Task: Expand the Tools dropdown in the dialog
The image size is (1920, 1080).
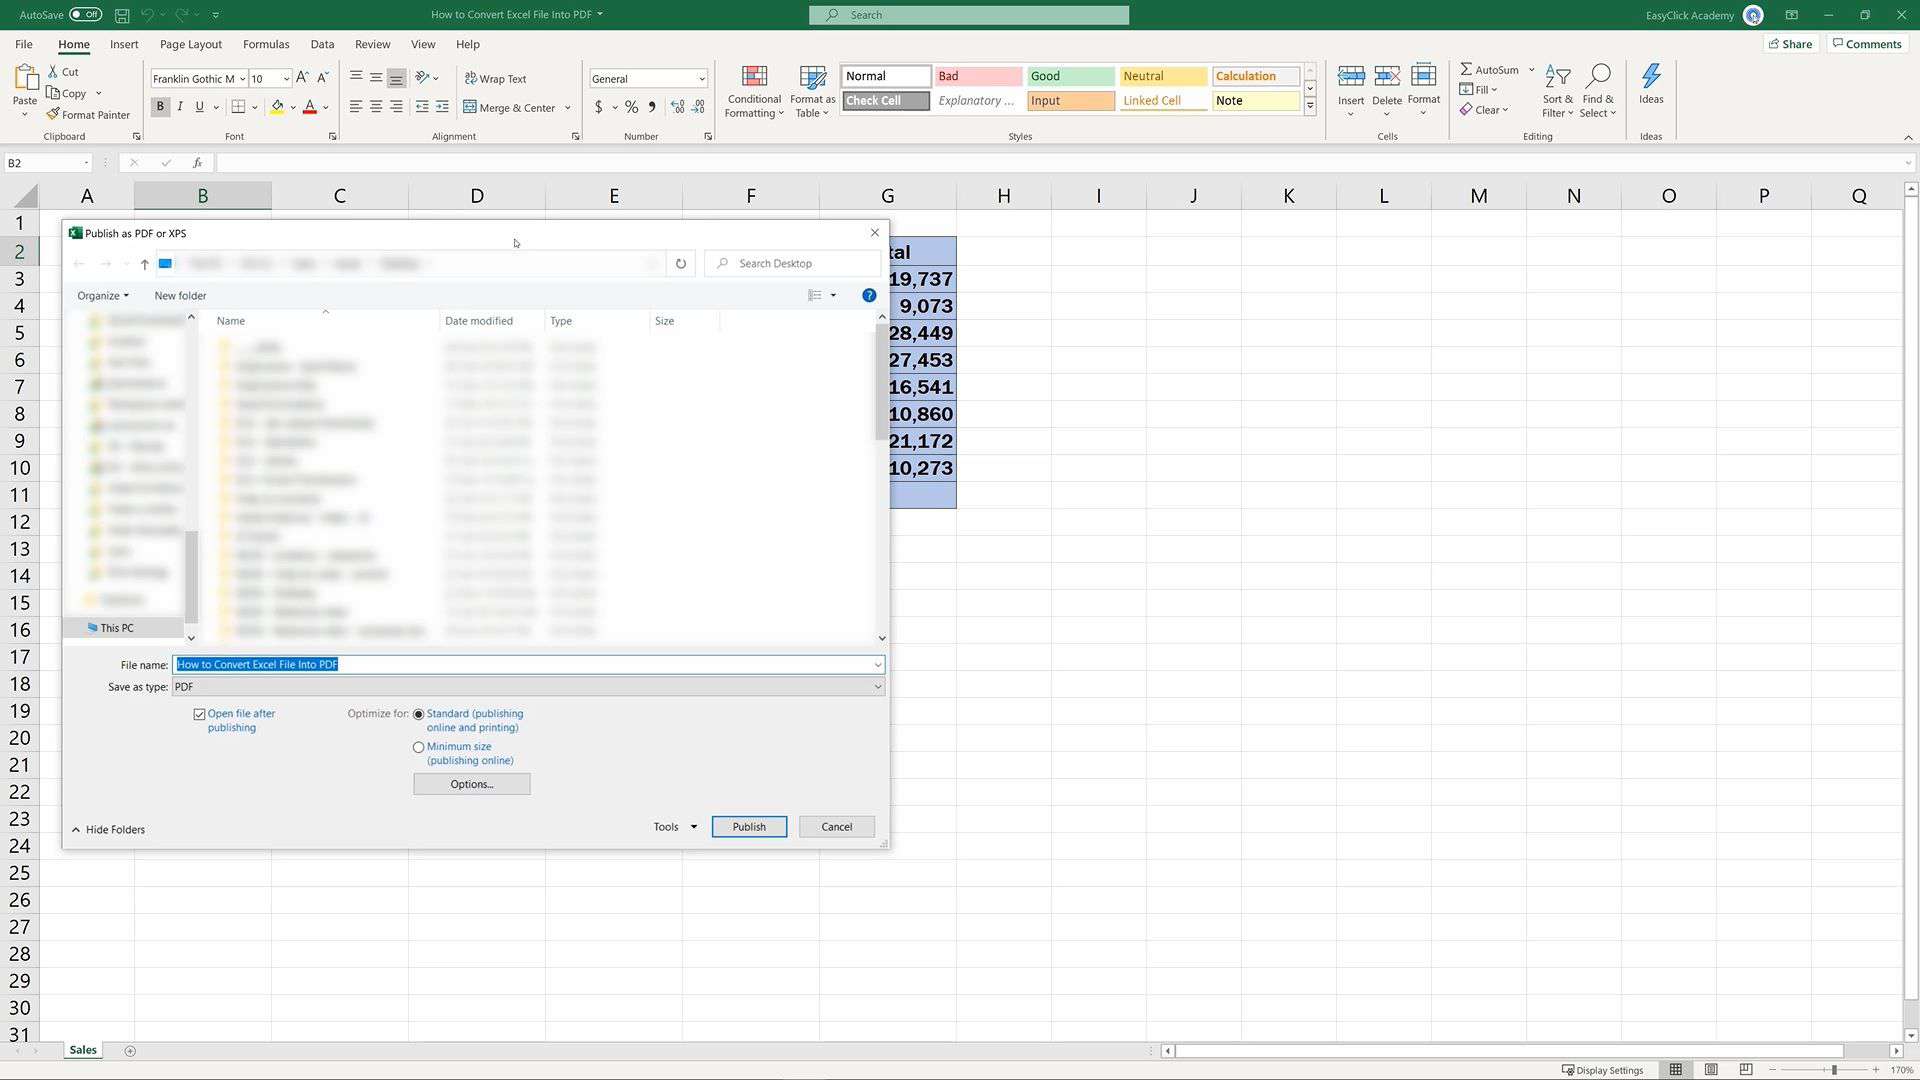Action: (x=674, y=827)
